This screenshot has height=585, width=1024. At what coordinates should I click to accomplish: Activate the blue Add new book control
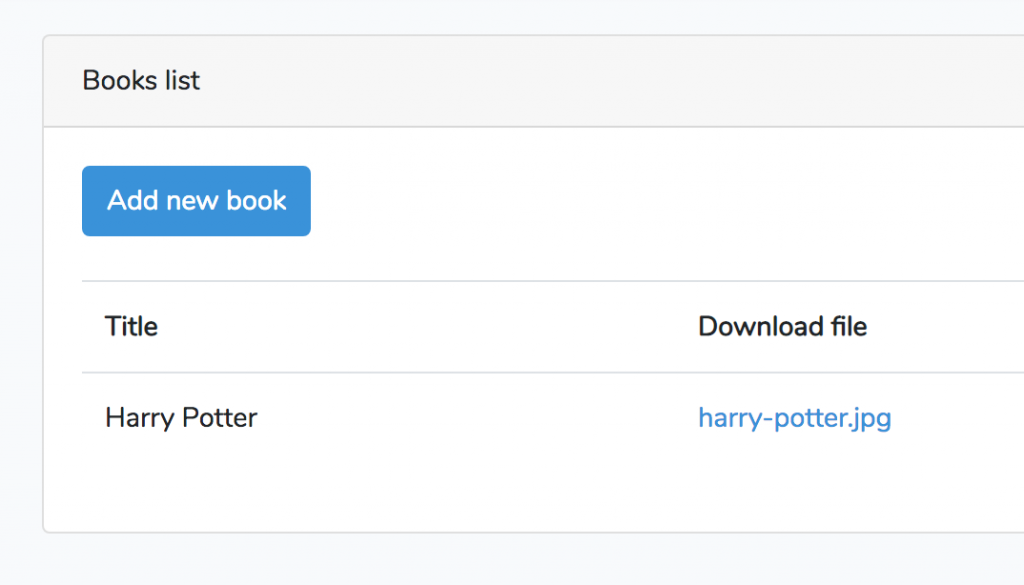coord(195,200)
